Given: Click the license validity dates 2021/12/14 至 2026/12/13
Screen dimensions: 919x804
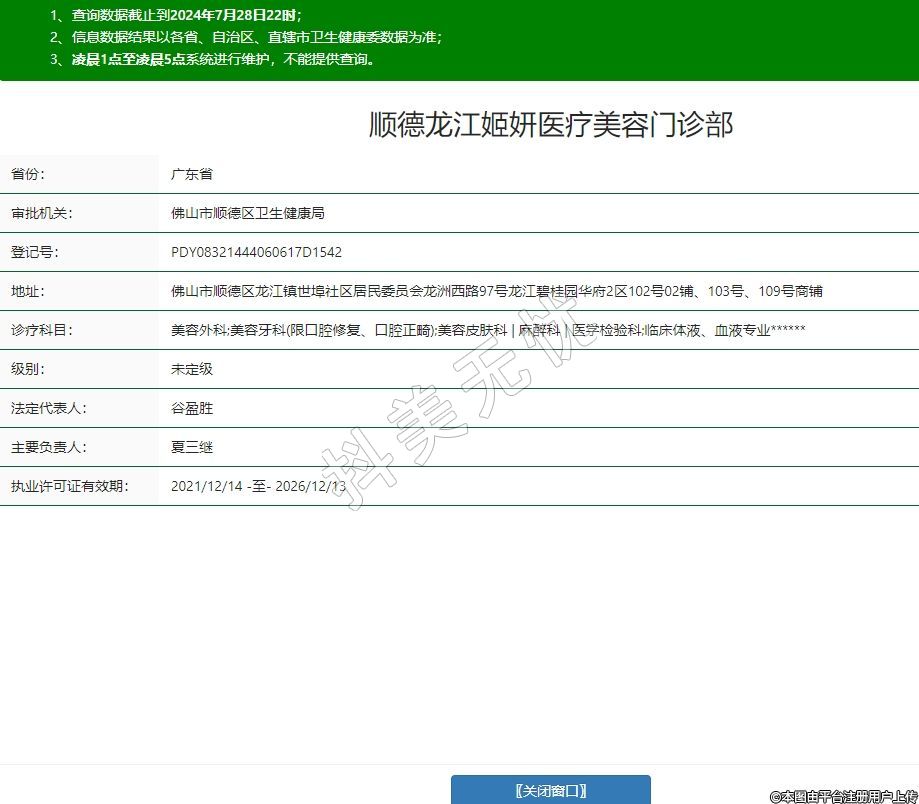Looking at the screenshot, I should [258, 486].
